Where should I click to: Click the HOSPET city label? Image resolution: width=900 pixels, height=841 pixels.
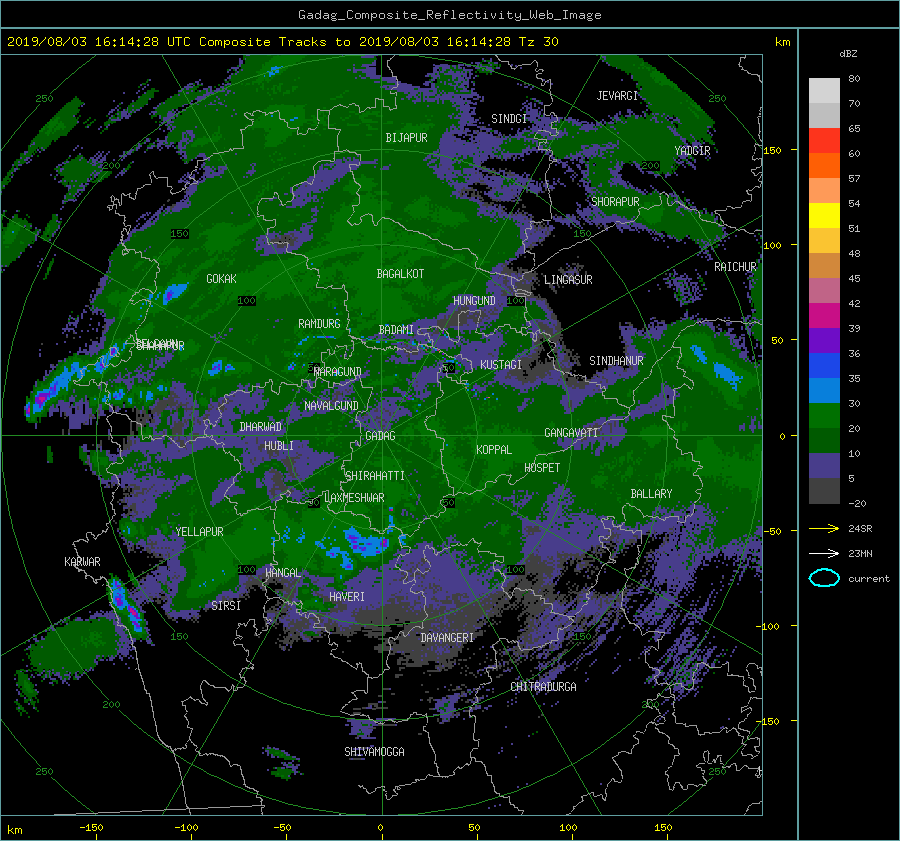[x=542, y=468]
